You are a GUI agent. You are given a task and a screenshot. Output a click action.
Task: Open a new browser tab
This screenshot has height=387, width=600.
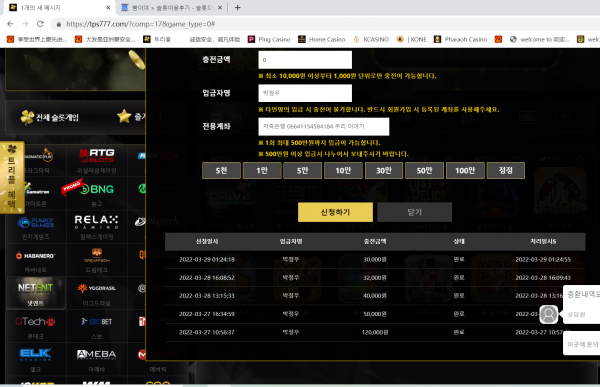coord(238,7)
